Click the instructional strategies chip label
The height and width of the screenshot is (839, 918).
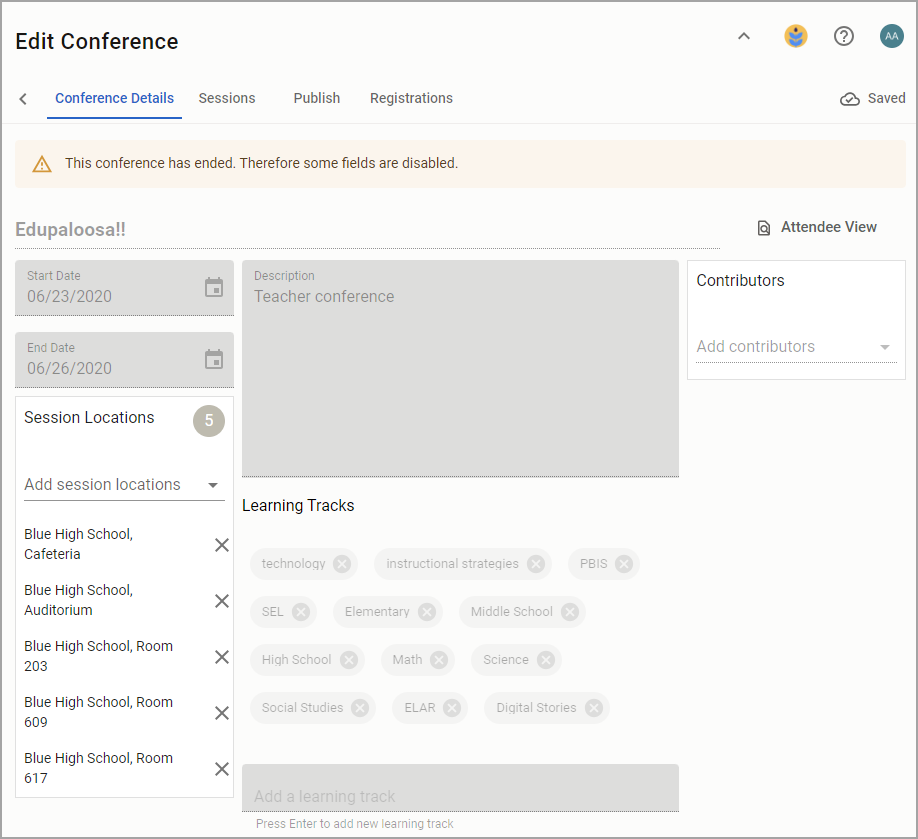(x=452, y=564)
